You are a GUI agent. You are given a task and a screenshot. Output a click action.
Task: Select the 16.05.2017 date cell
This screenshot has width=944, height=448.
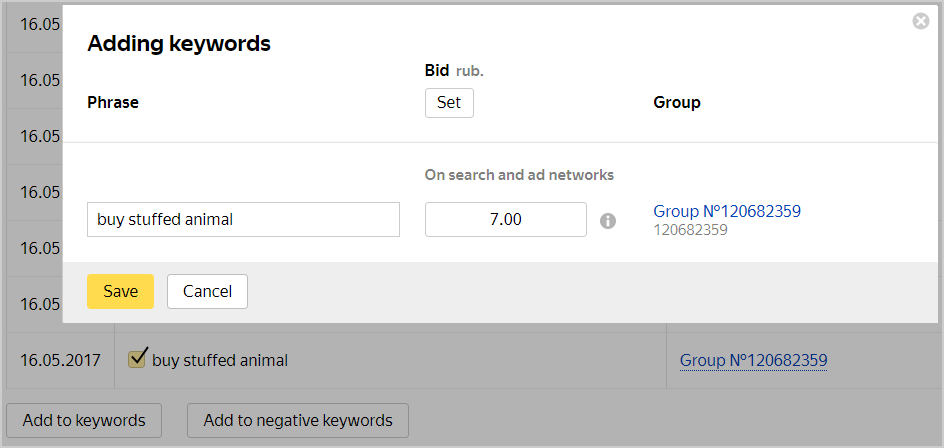(x=60, y=360)
